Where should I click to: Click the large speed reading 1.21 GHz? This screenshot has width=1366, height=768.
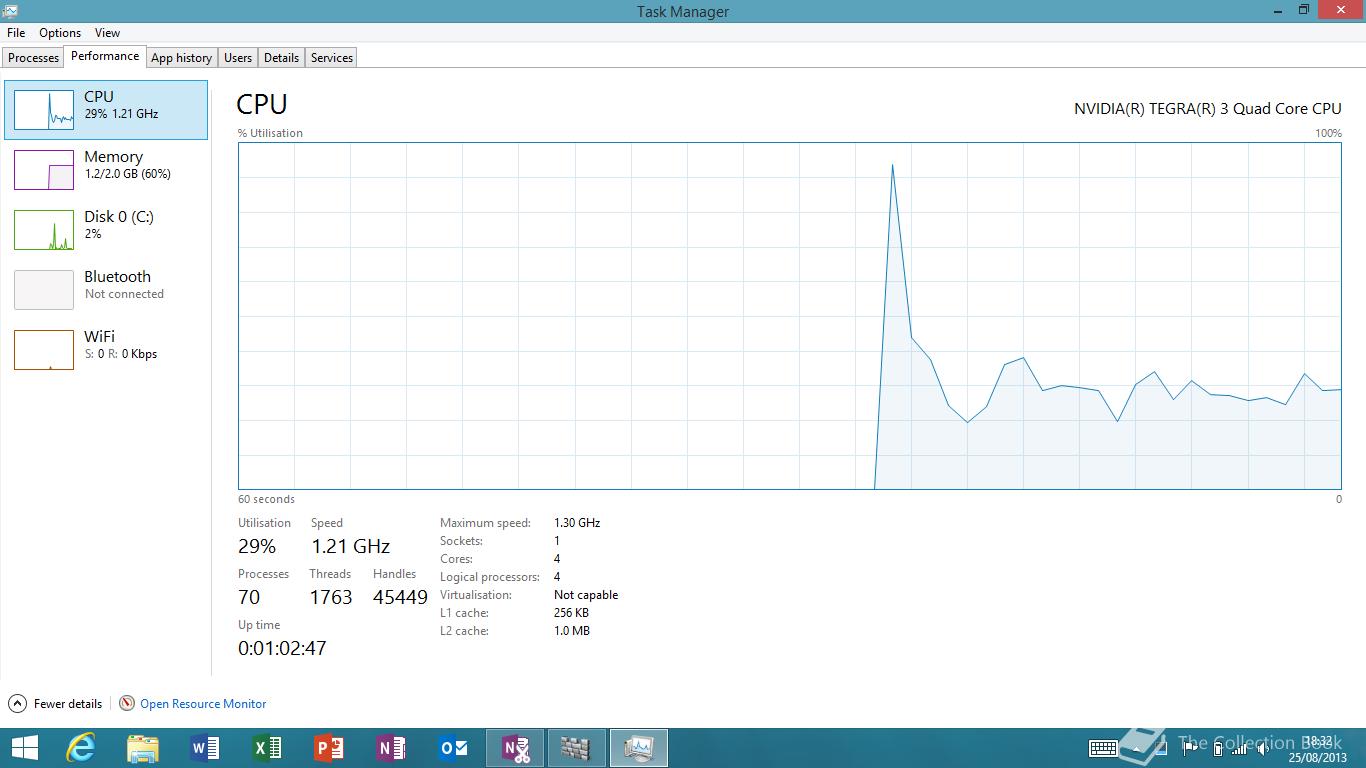(350, 546)
